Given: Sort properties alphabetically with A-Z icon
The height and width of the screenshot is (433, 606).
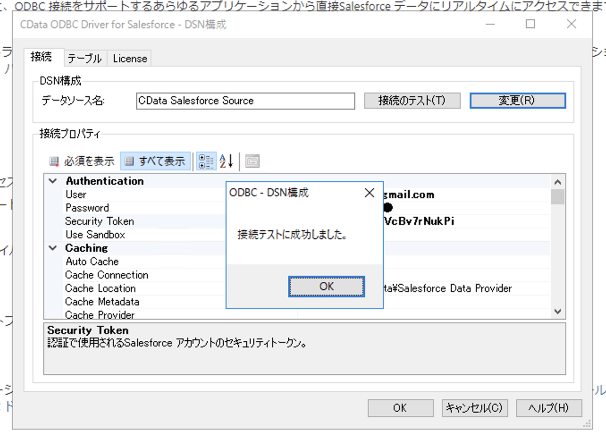Looking at the screenshot, I should pyautogui.click(x=226, y=161).
